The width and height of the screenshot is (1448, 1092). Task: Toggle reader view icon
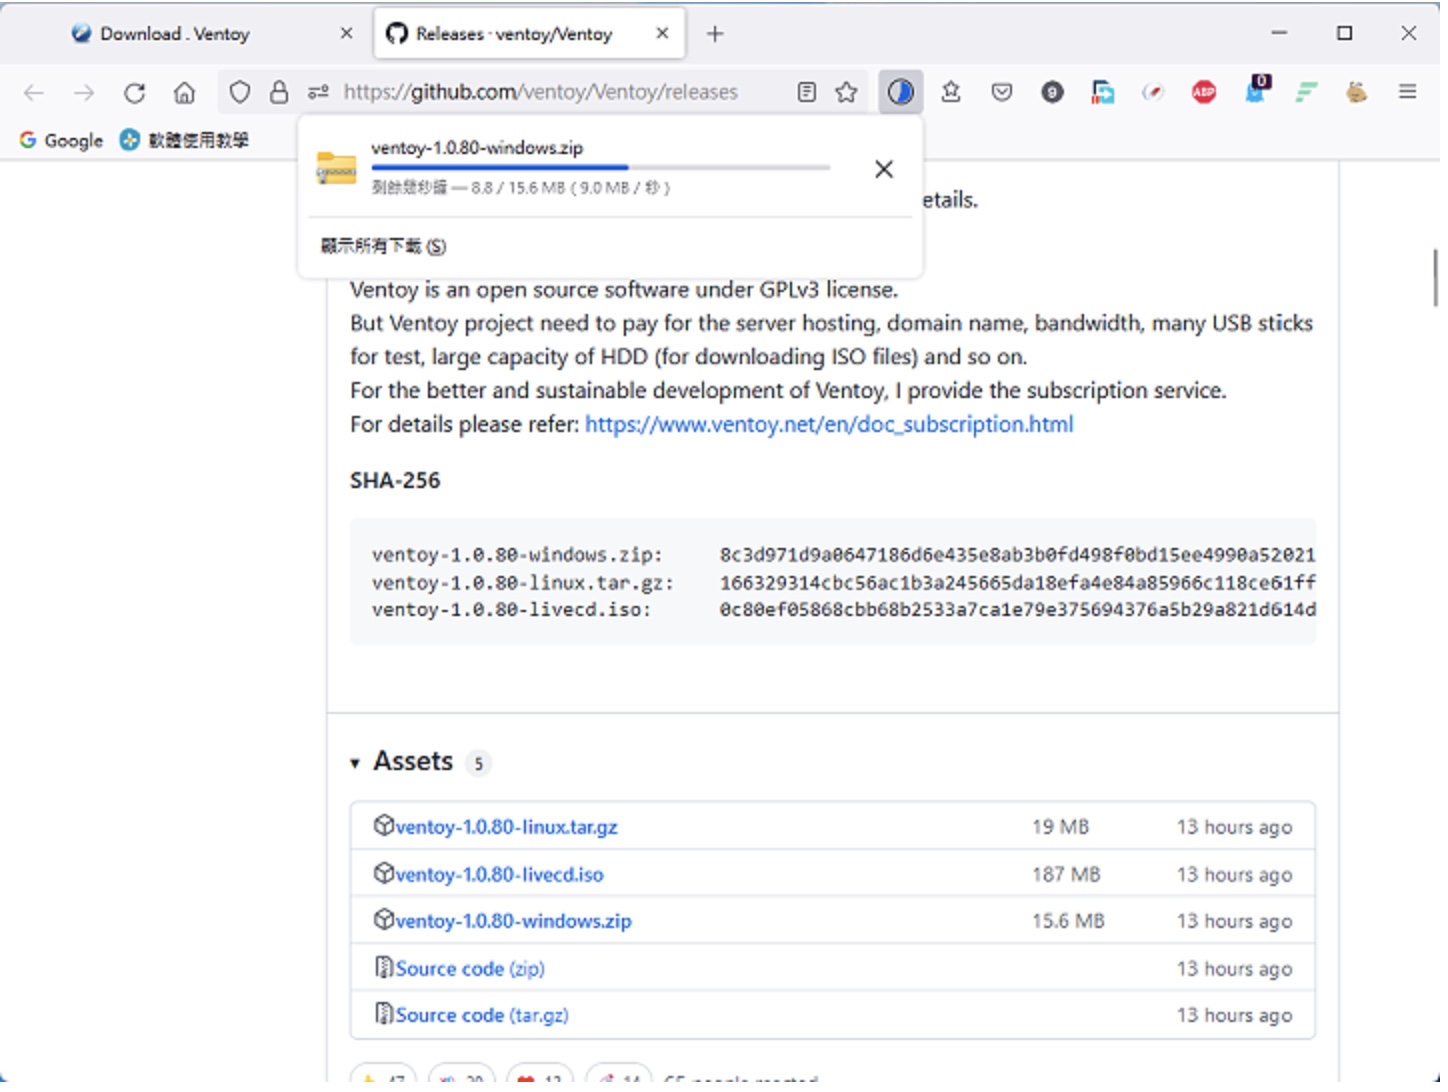(x=808, y=93)
